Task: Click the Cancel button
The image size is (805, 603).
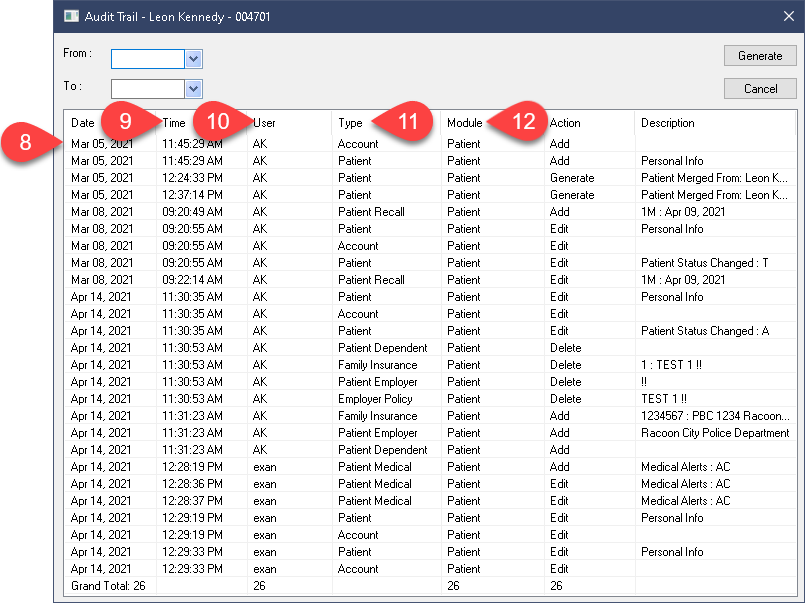Action: (760, 89)
